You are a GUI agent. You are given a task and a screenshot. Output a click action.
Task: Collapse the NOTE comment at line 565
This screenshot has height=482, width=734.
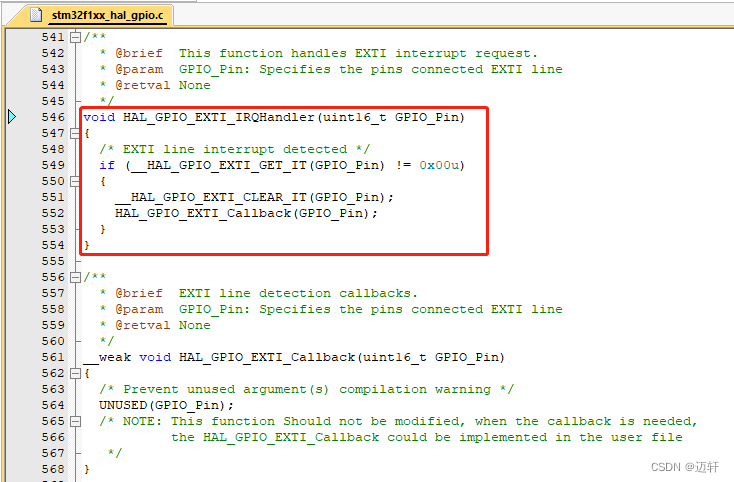pos(75,422)
